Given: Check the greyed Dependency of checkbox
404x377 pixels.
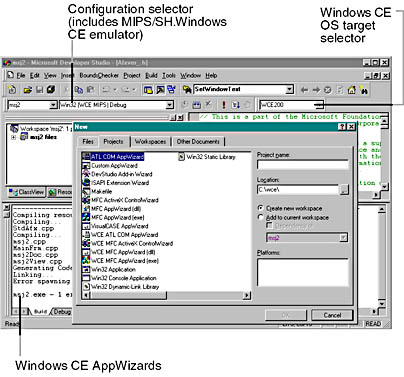Looking at the screenshot, I should tap(269, 226).
